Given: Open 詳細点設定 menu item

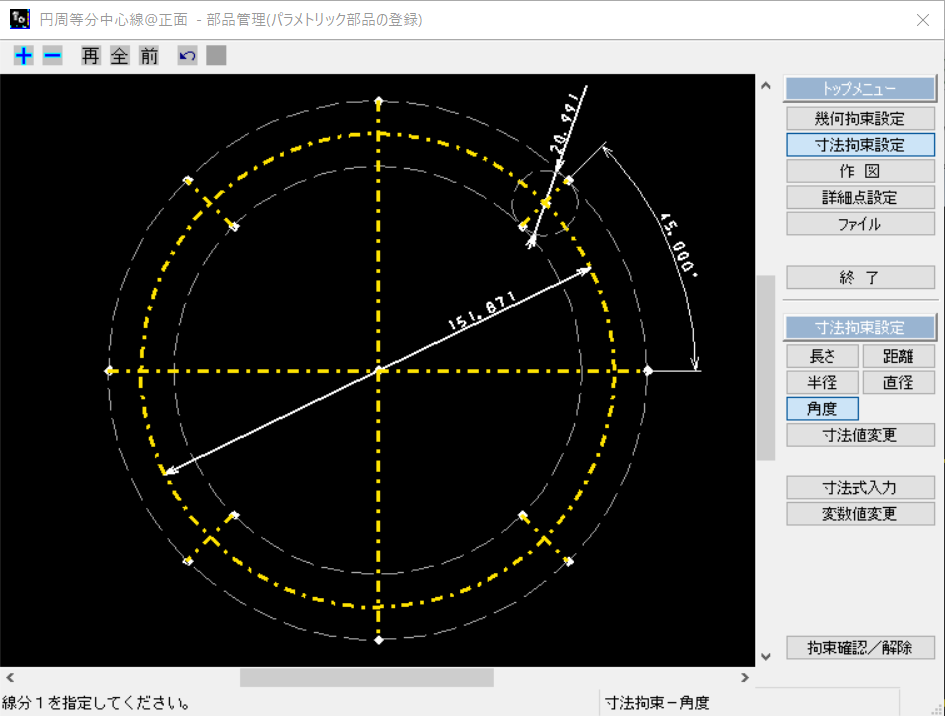Looking at the screenshot, I should 860,198.
